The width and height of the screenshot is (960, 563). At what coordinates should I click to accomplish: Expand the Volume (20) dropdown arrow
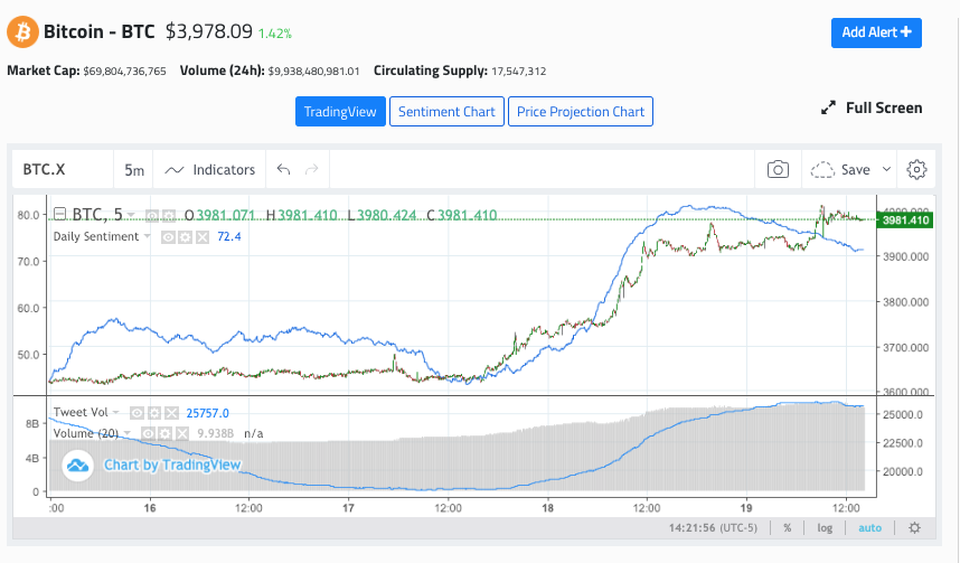coord(127,433)
